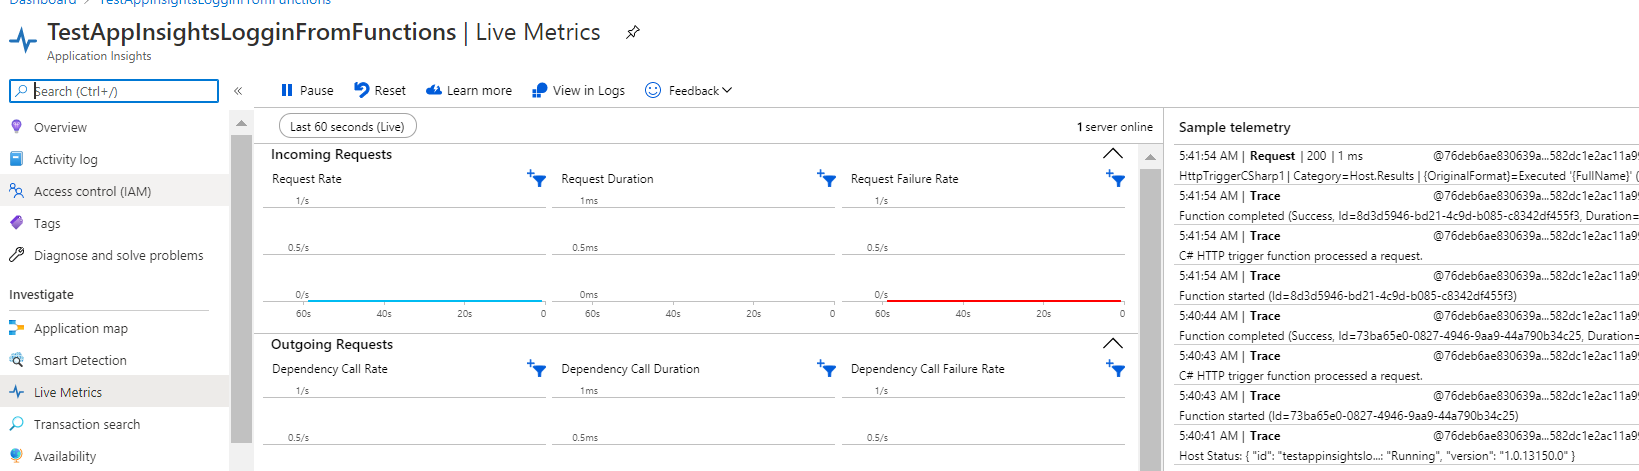Click the '1 server online' label
1639x471 pixels.
(x=1114, y=127)
